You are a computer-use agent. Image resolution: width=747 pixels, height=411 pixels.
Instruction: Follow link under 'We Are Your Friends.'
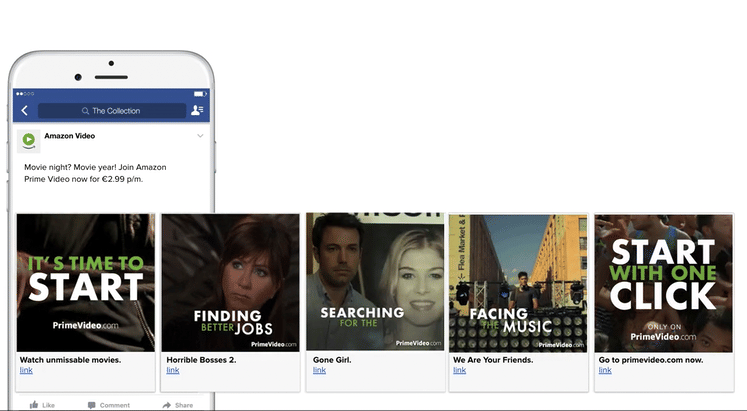click(x=459, y=370)
